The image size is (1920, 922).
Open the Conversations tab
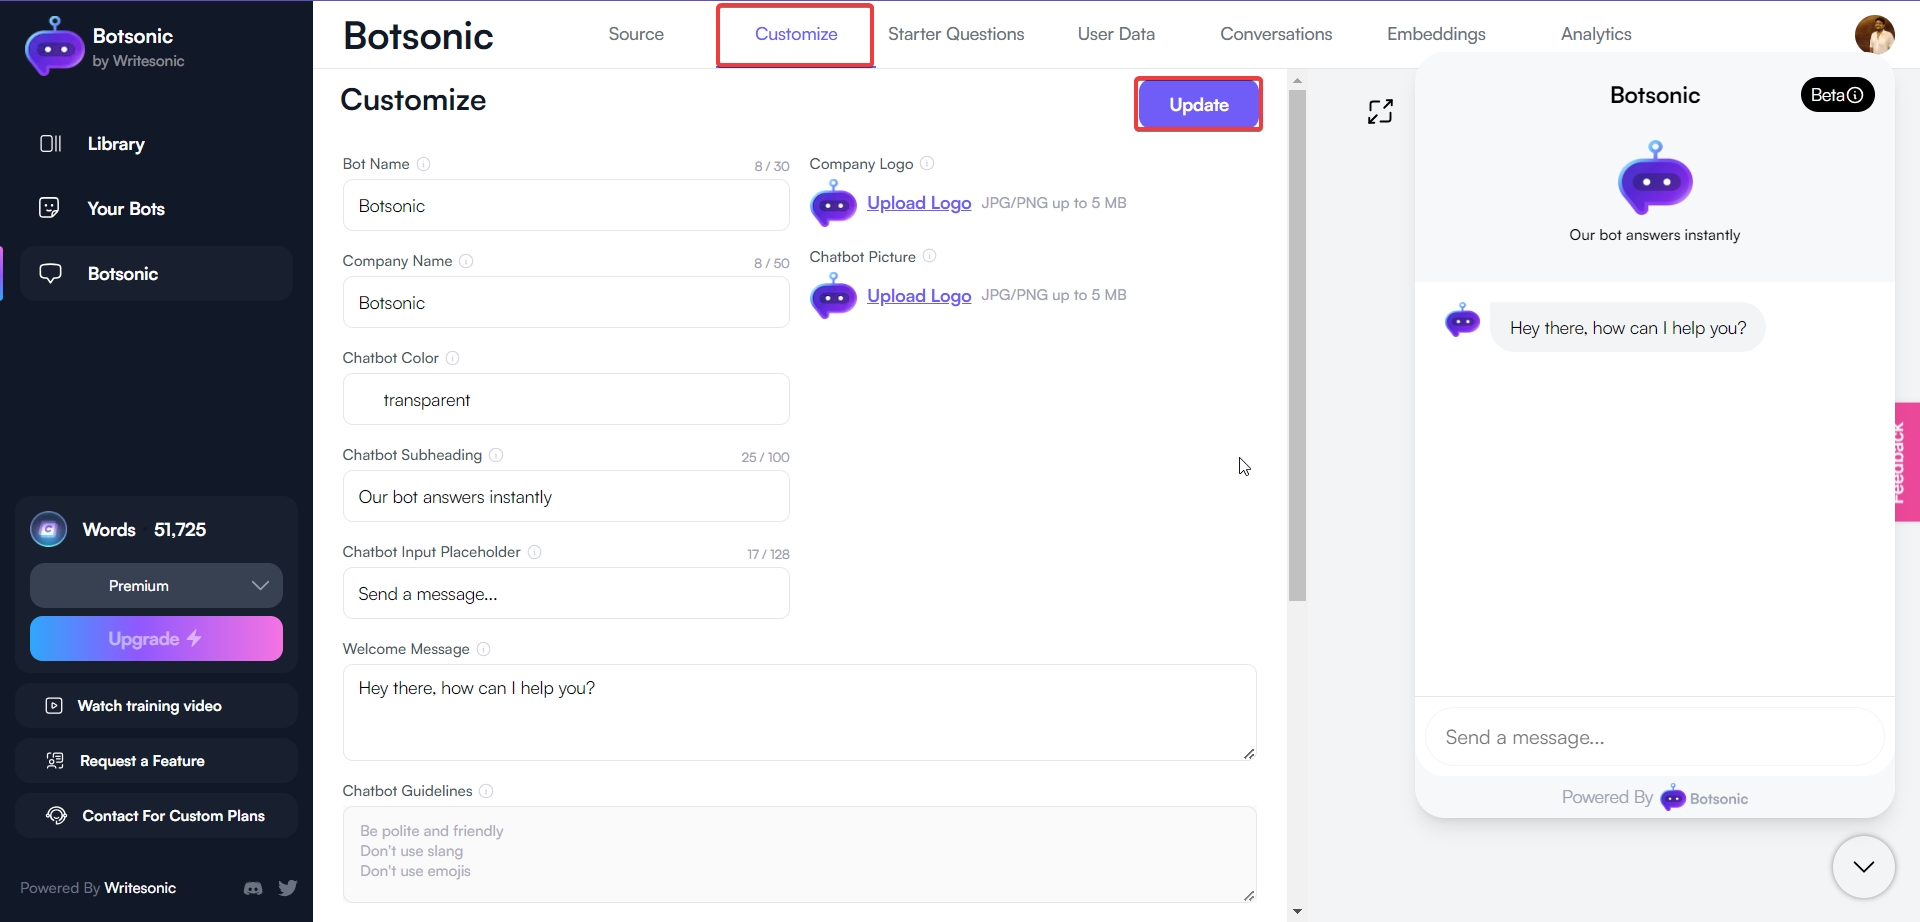(x=1276, y=34)
